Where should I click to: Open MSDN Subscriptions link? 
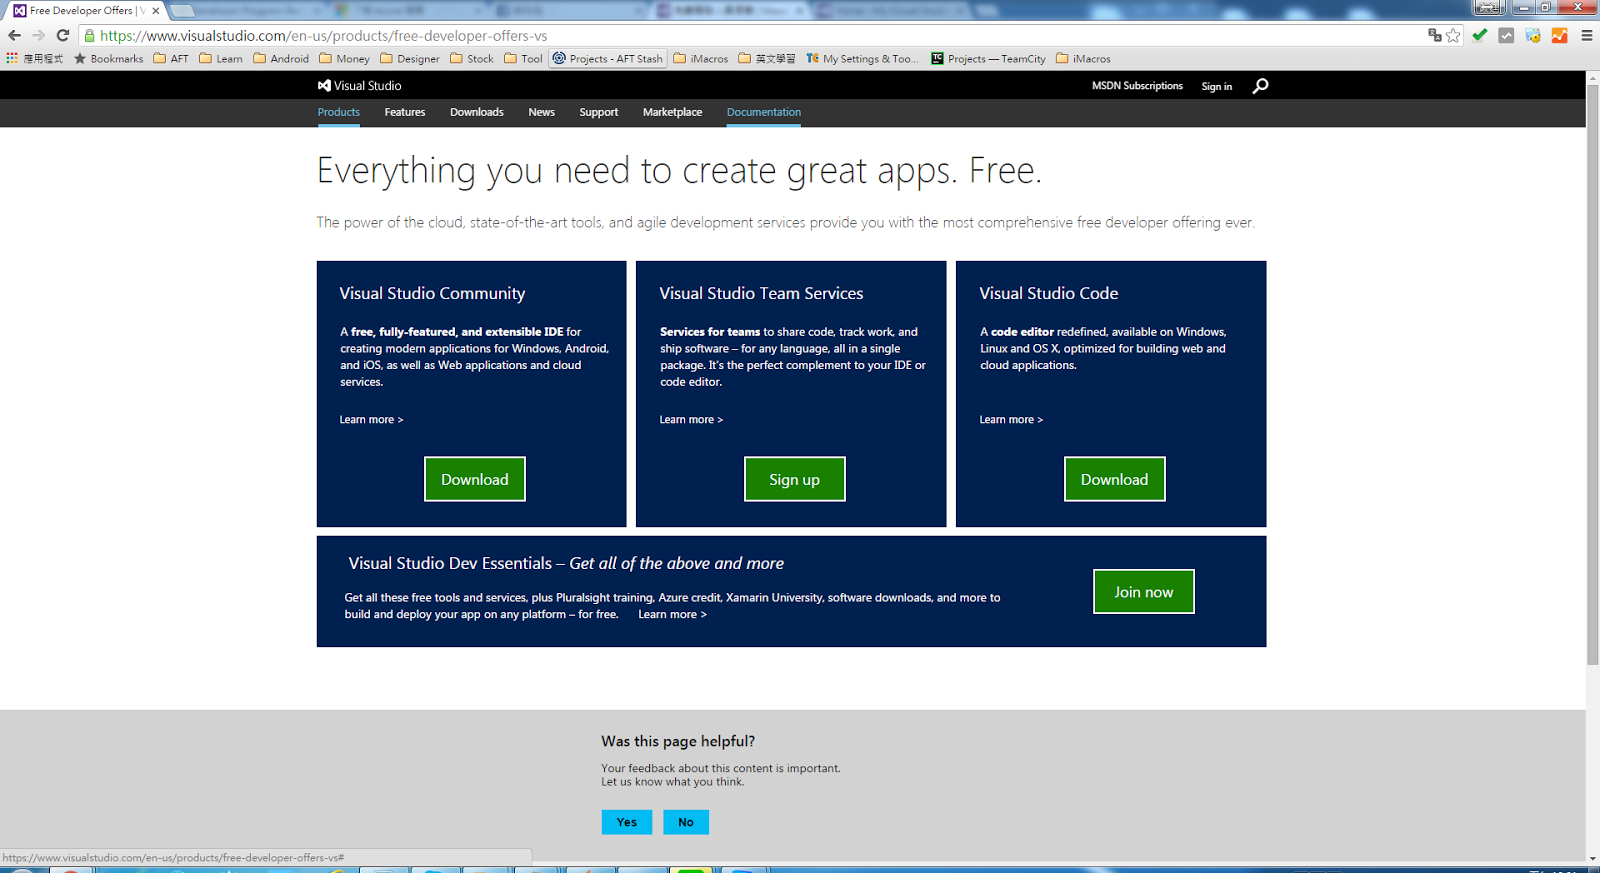tap(1137, 86)
